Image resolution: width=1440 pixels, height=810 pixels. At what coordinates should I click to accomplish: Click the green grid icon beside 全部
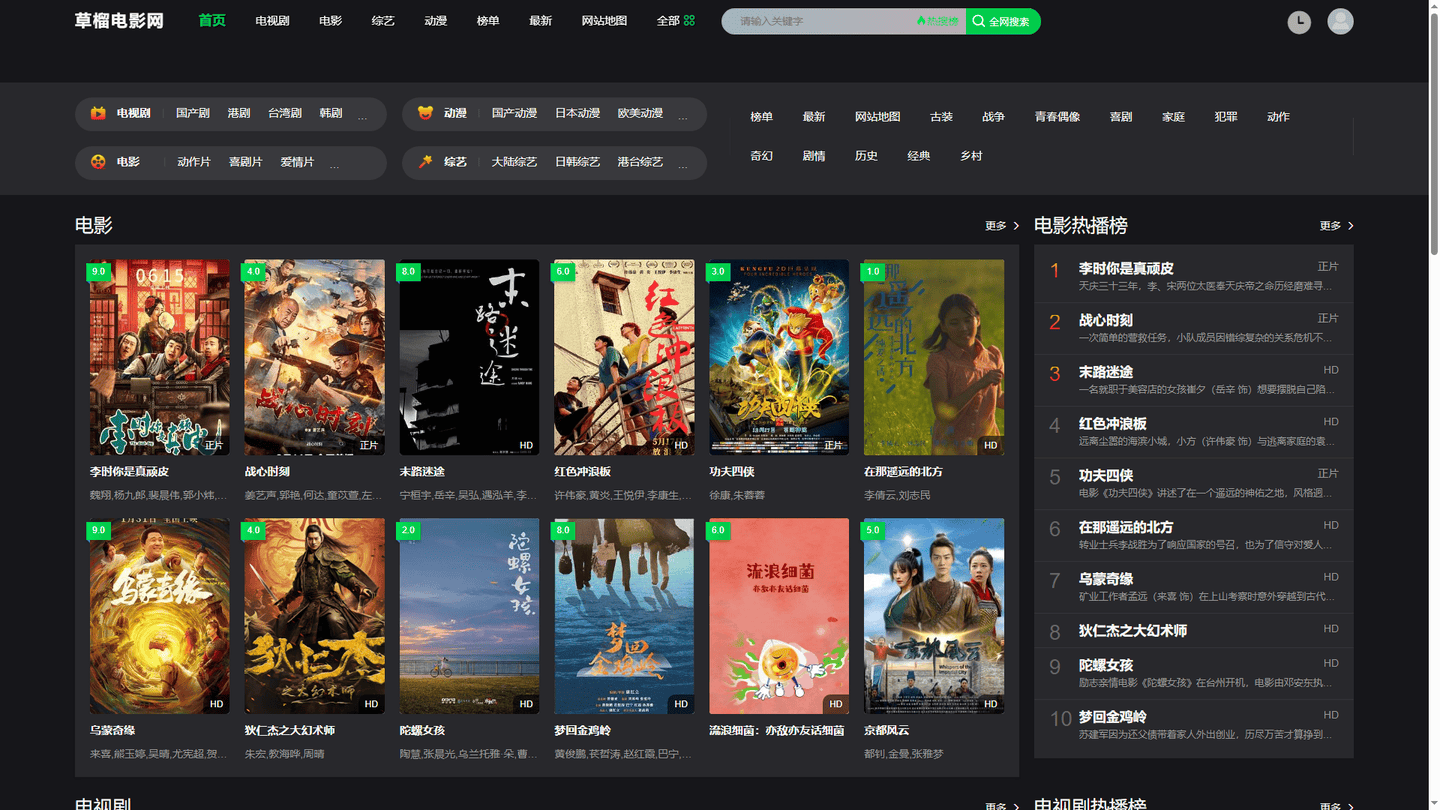[x=689, y=20]
